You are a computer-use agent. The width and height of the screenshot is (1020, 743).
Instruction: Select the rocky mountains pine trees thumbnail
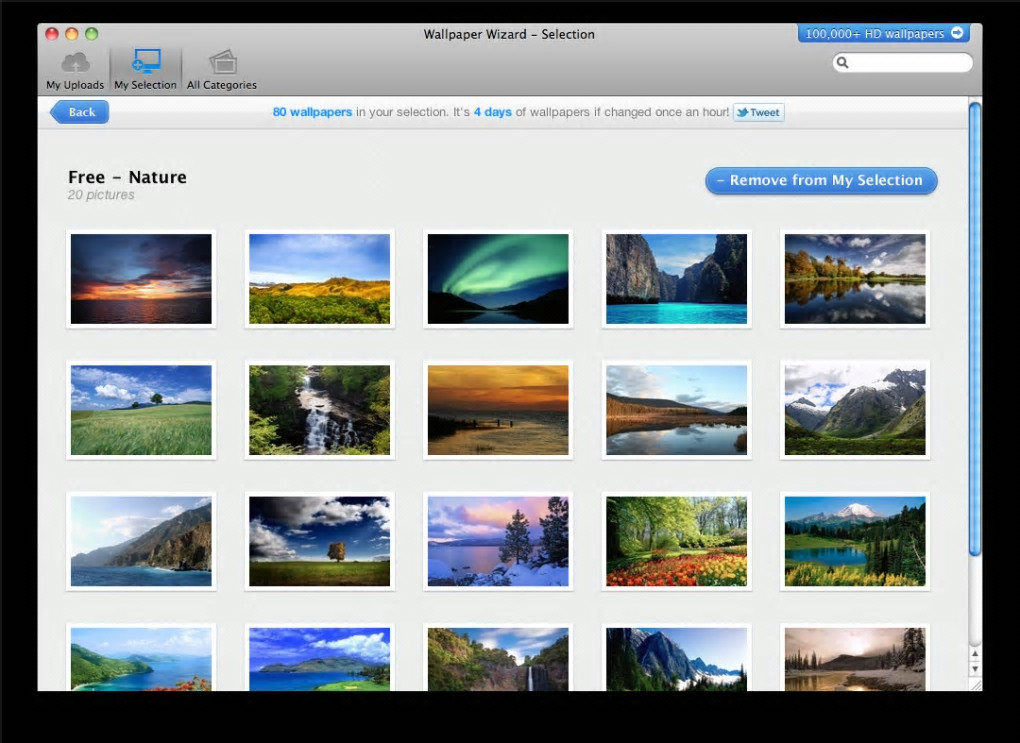tap(677, 658)
